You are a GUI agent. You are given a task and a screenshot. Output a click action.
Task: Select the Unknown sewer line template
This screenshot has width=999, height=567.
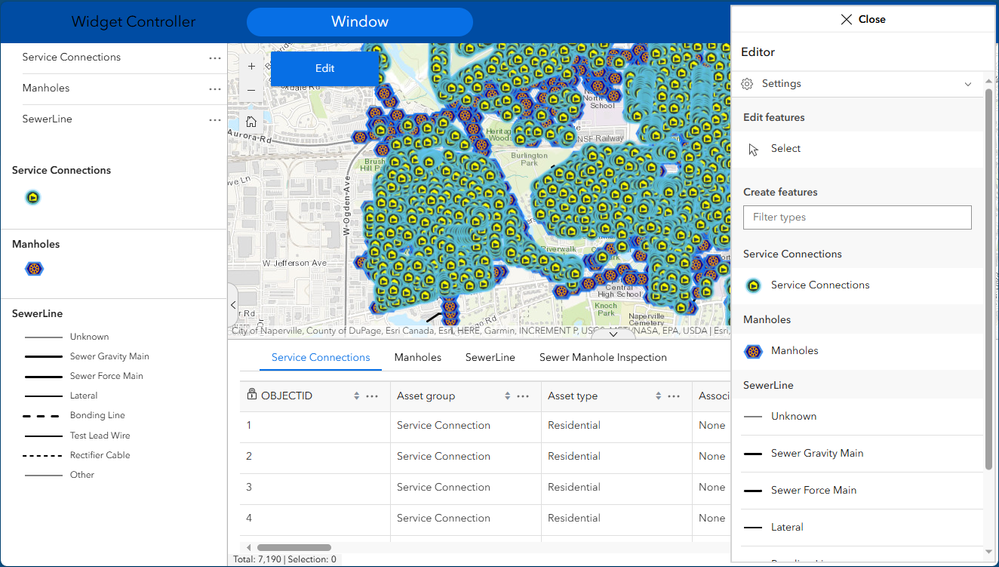coord(863,417)
